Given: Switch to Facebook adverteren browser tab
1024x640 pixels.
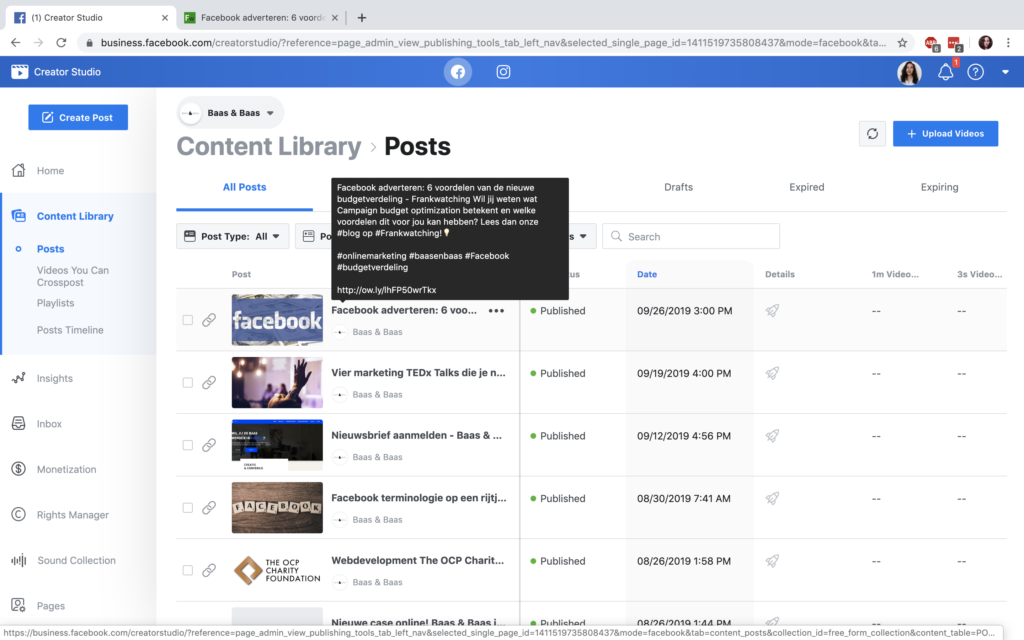Looking at the screenshot, I should (x=262, y=18).
